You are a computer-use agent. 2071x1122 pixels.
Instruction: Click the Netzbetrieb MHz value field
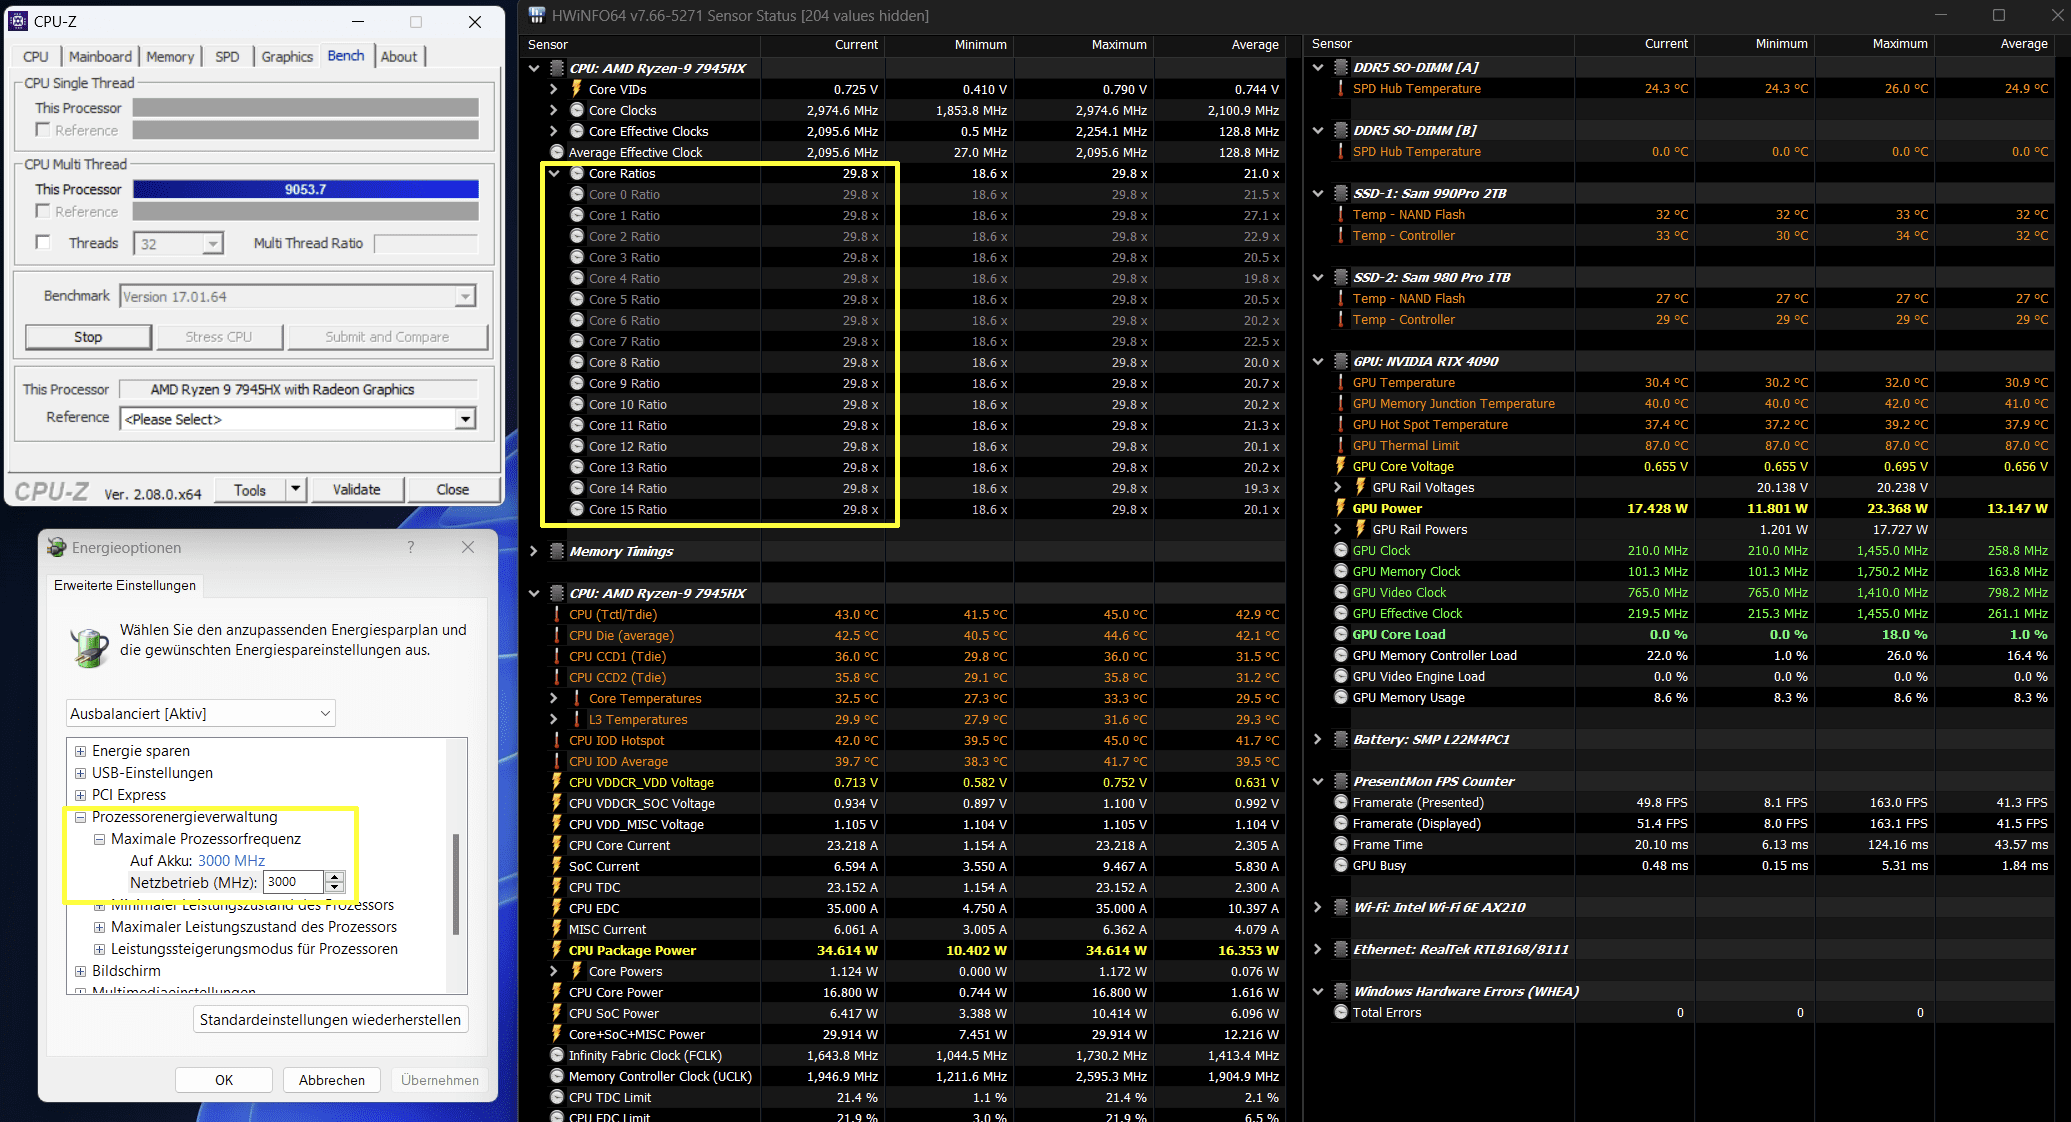(x=293, y=882)
